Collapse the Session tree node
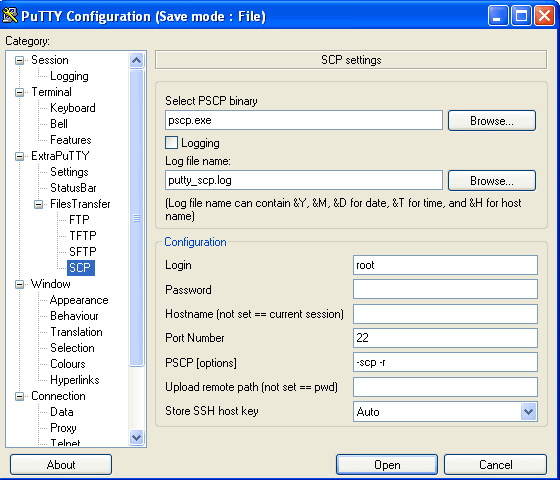 [19, 60]
